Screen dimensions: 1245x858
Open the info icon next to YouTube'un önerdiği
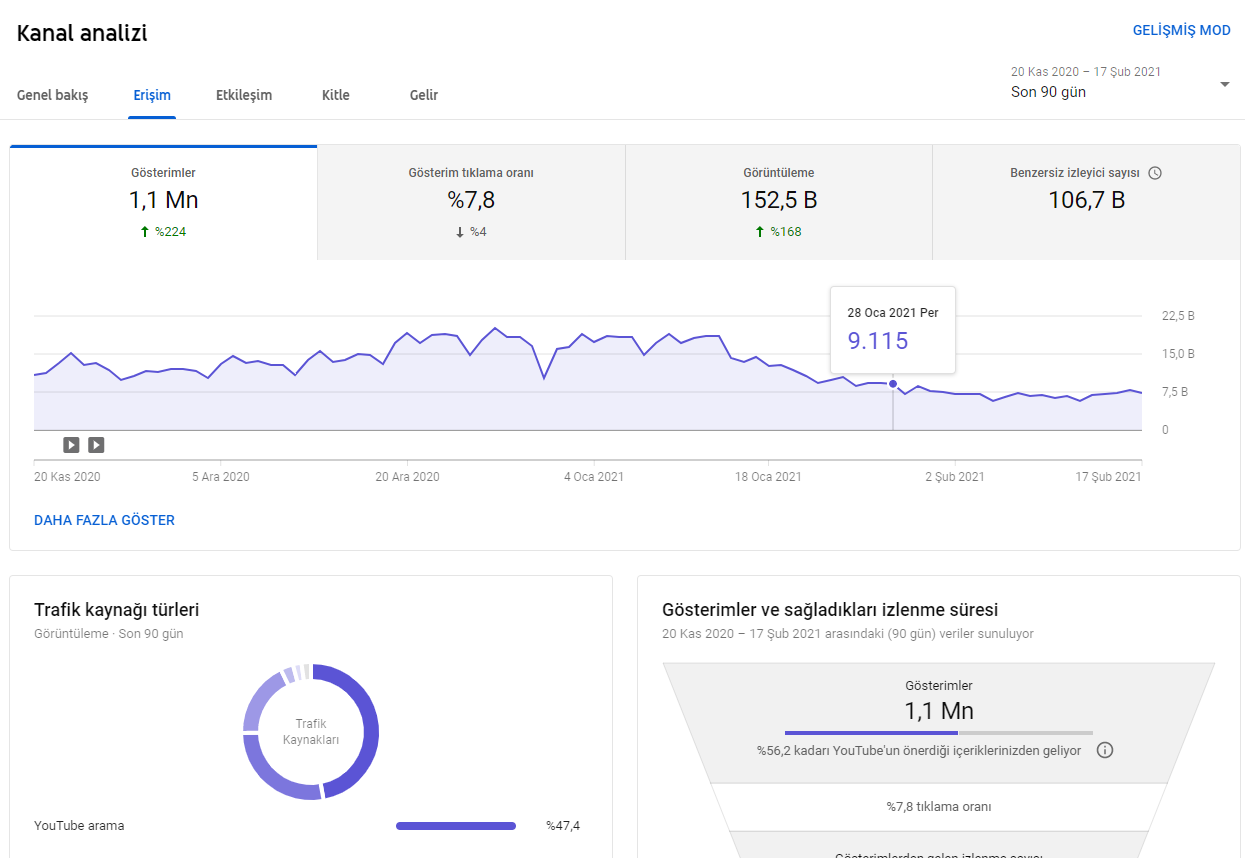click(x=1105, y=750)
